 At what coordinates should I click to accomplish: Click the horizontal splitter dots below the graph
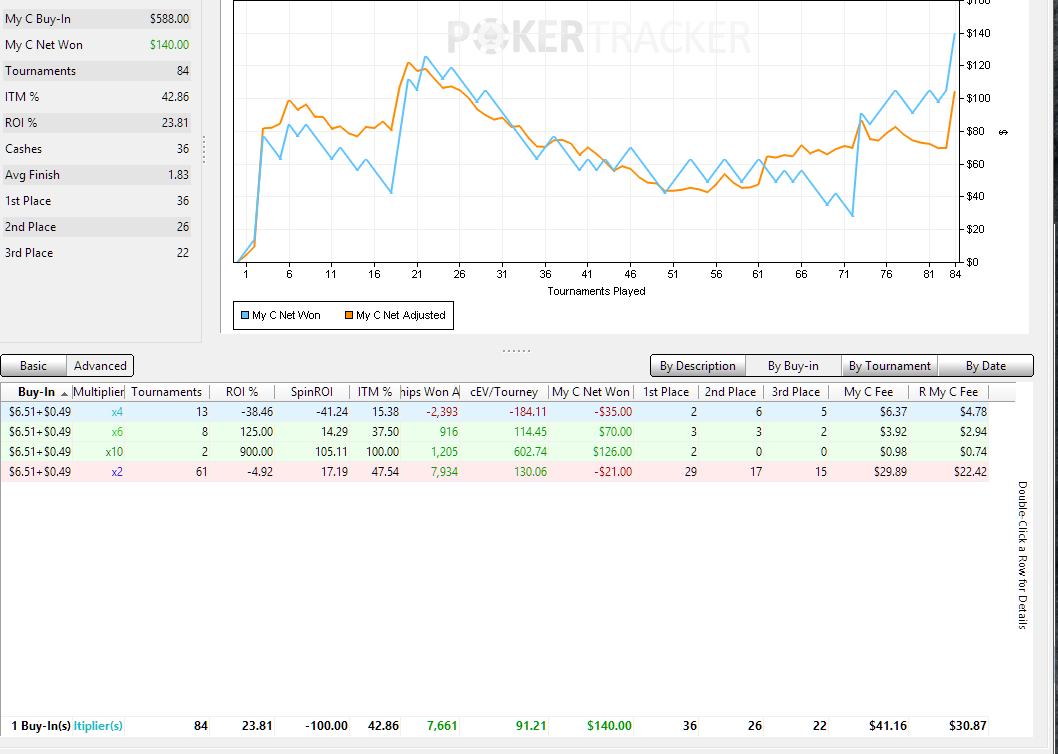pyautogui.click(x=516, y=351)
